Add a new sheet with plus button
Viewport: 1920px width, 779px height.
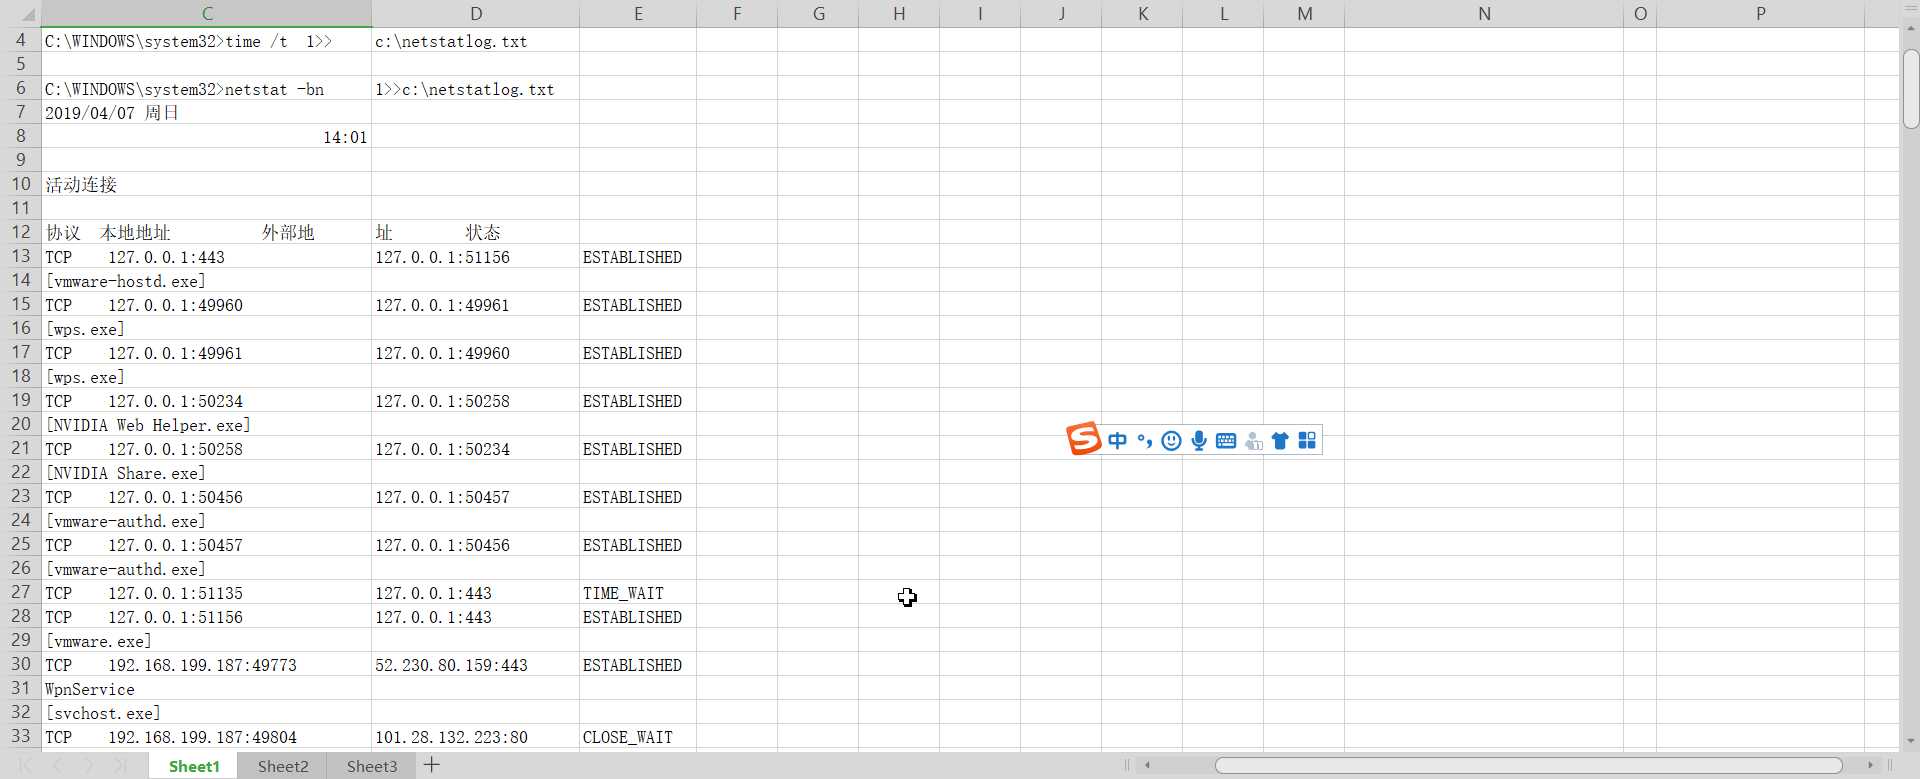[x=432, y=765]
